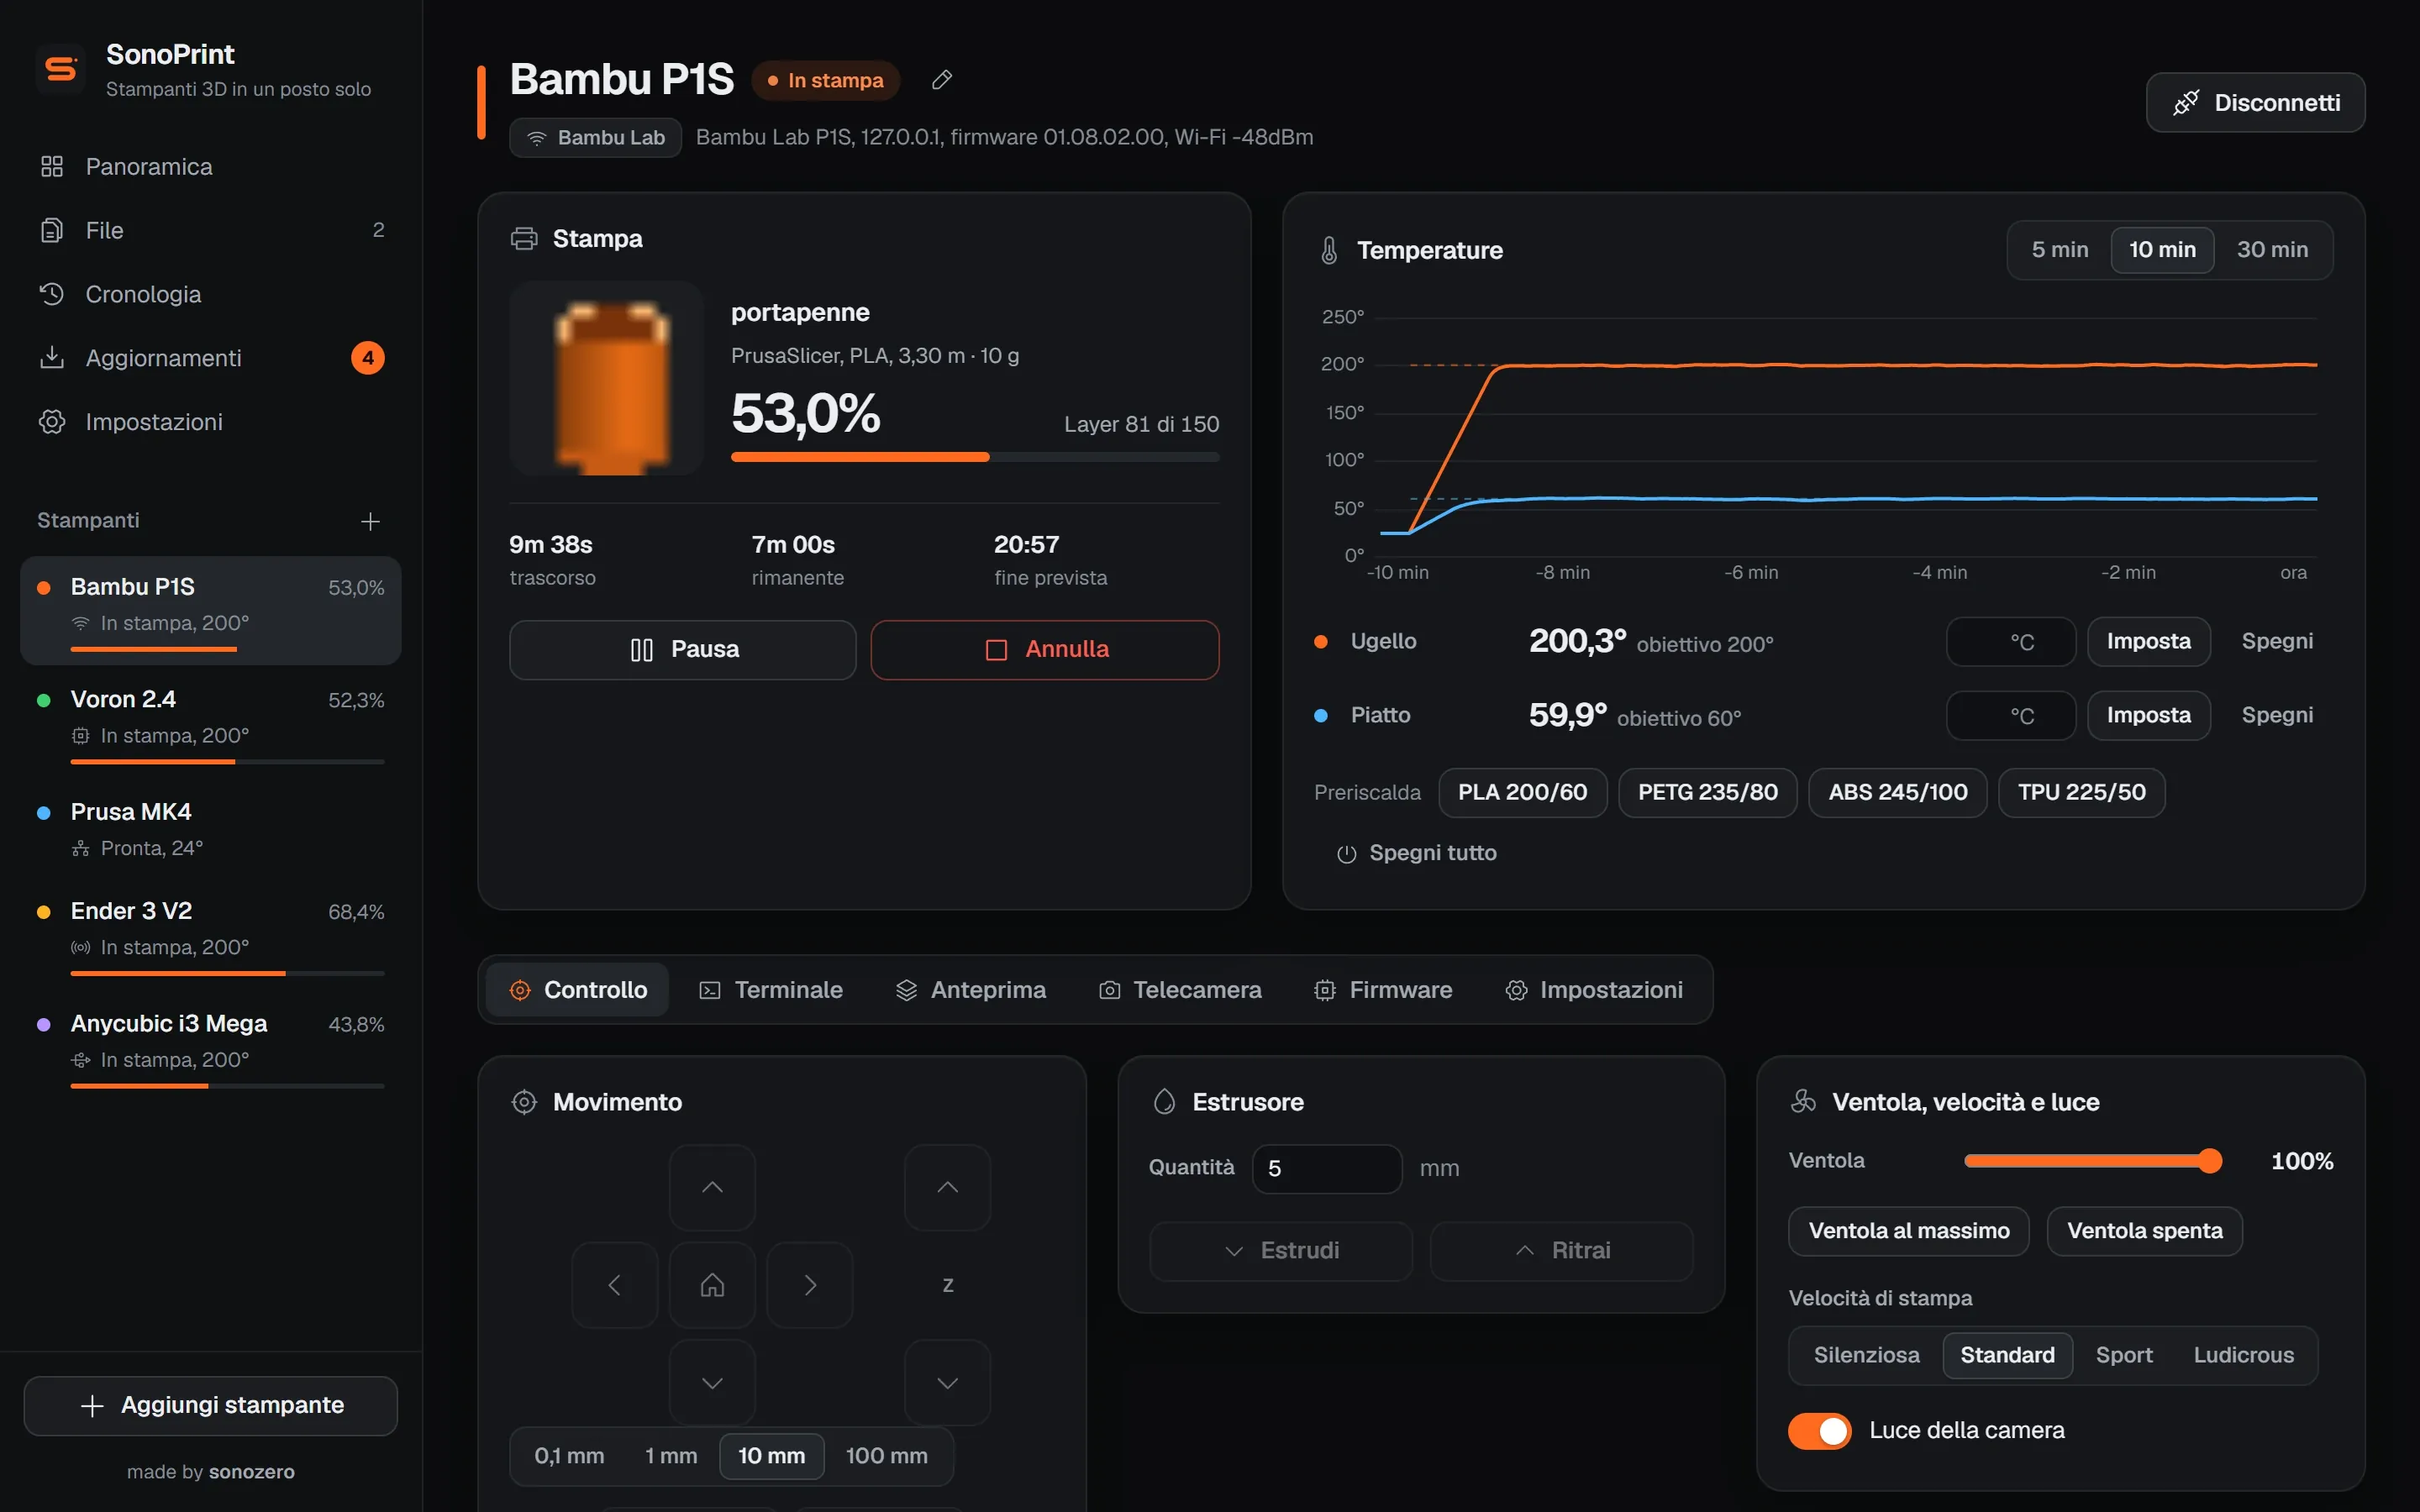Click the portapenne print thumbnail
Screen dimensions: 2420x1512
click(607, 378)
